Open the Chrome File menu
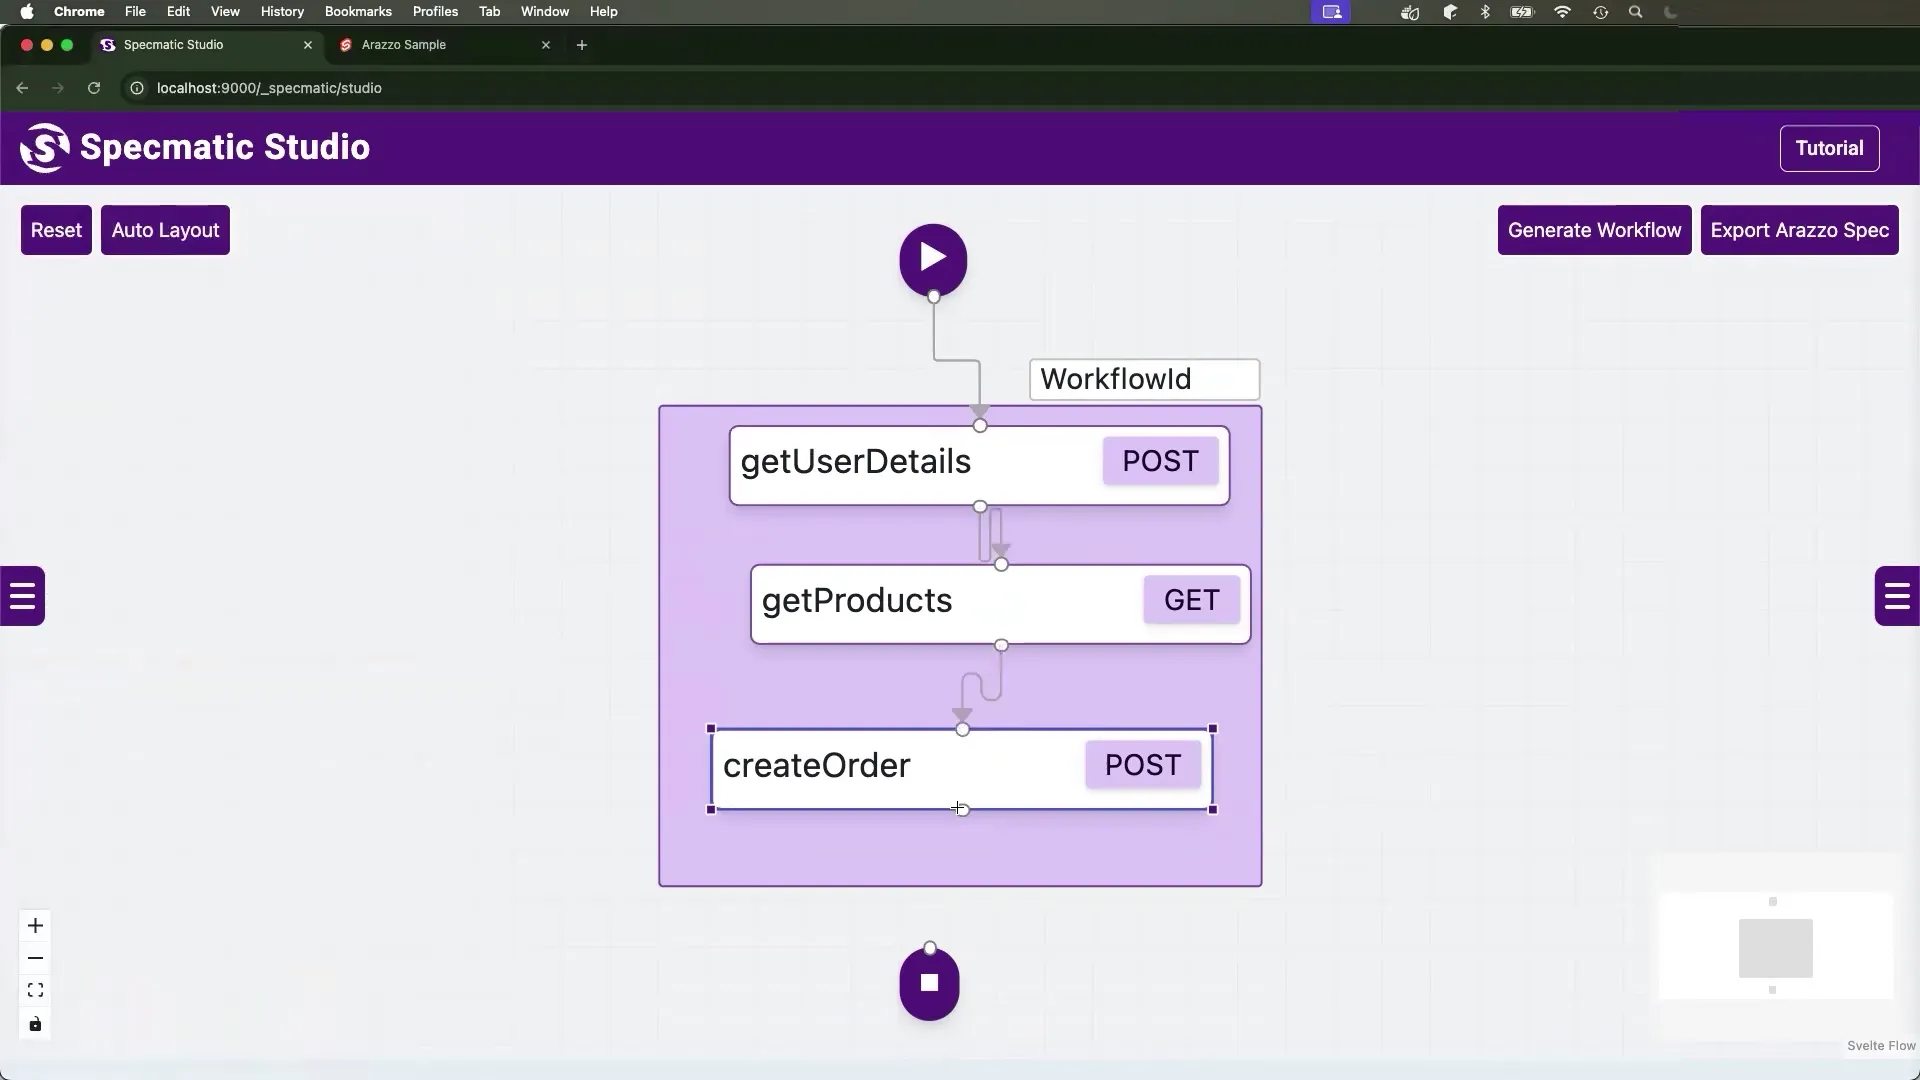This screenshot has width=1920, height=1080. pyautogui.click(x=135, y=12)
